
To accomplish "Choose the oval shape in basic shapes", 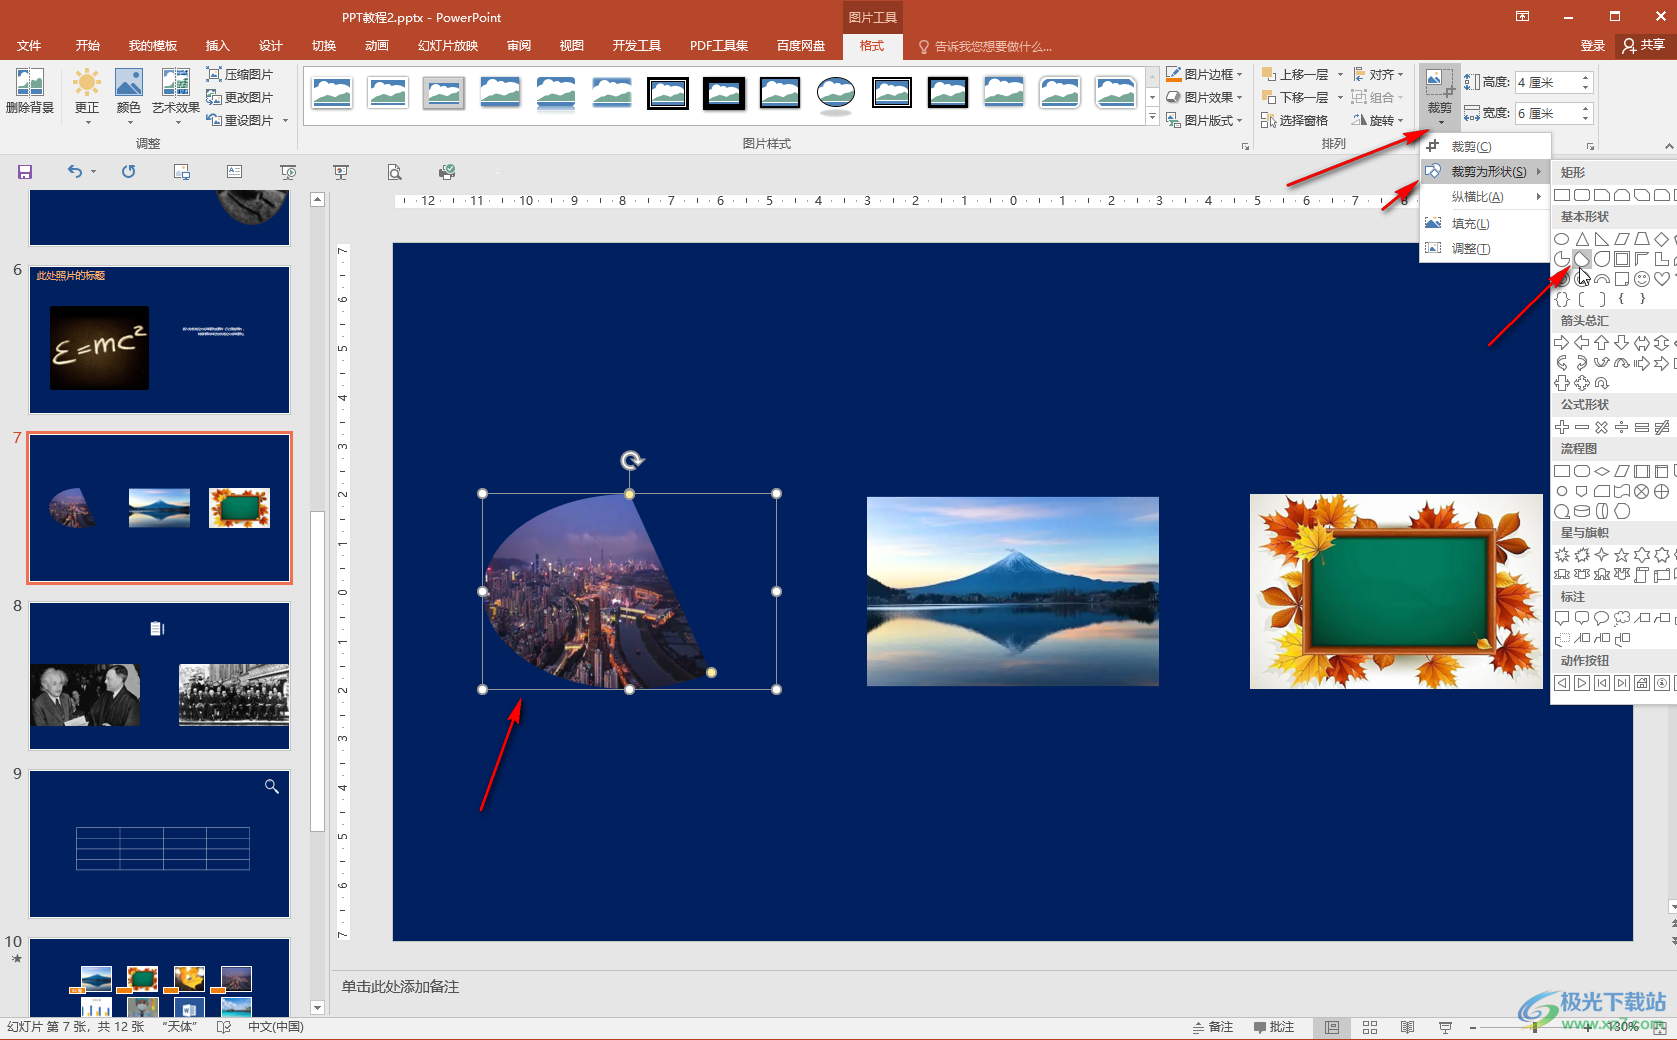I will pos(1562,240).
